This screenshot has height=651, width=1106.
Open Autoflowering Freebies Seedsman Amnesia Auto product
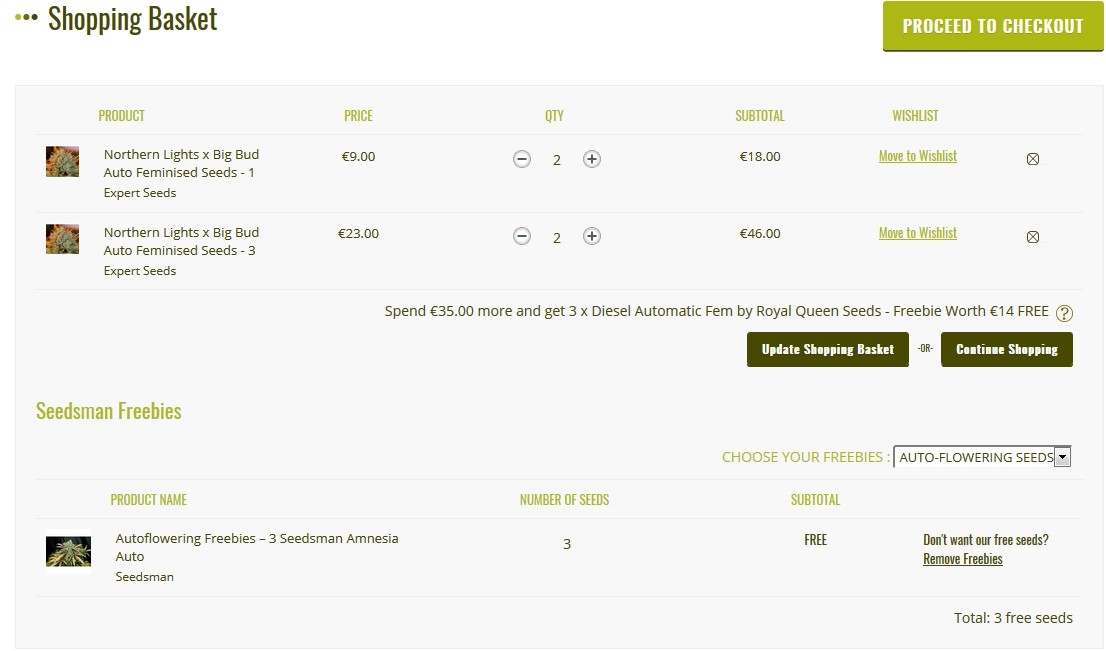click(x=256, y=547)
